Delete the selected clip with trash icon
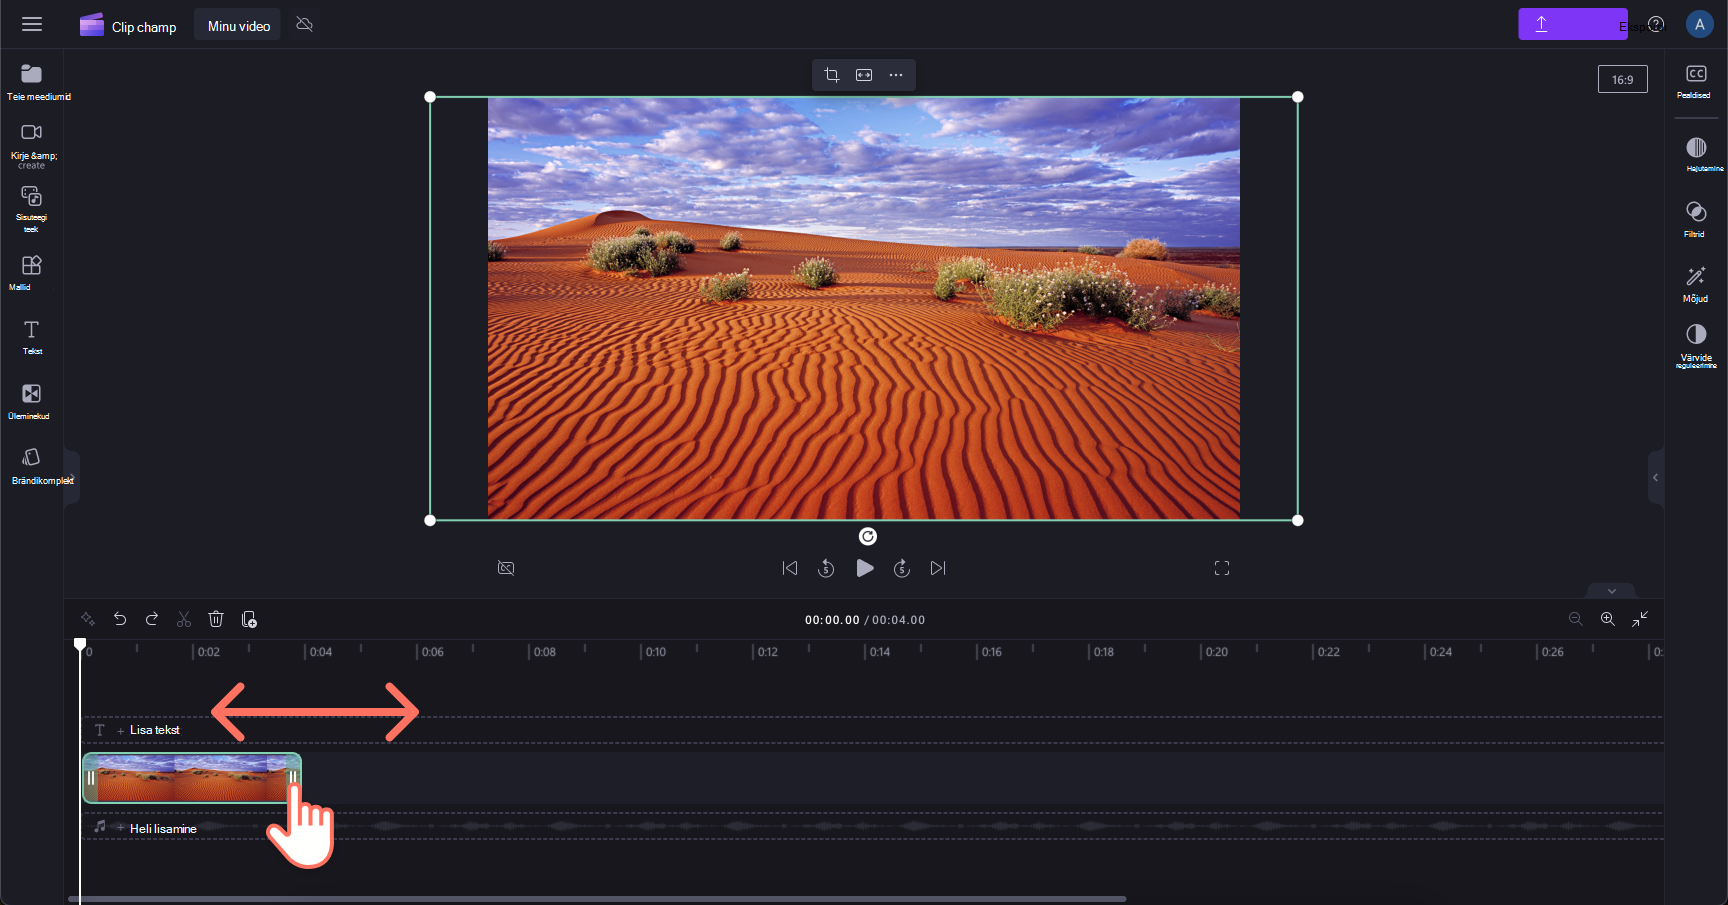Image resolution: width=1728 pixels, height=905 pixels. (x=216, y=619)
